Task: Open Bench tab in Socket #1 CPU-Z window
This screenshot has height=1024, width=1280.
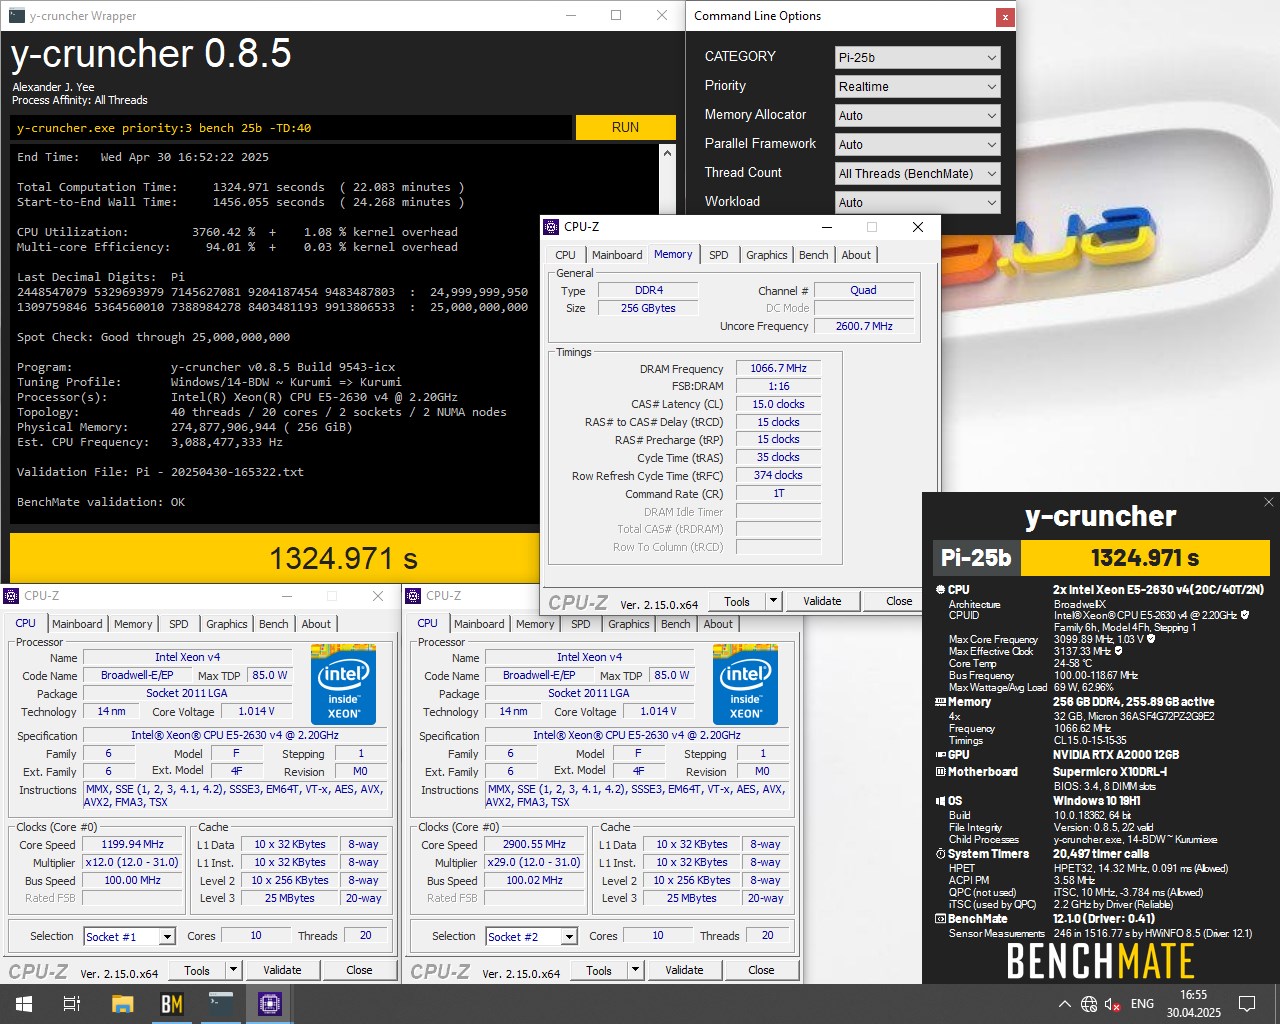Action: [273, 624]
